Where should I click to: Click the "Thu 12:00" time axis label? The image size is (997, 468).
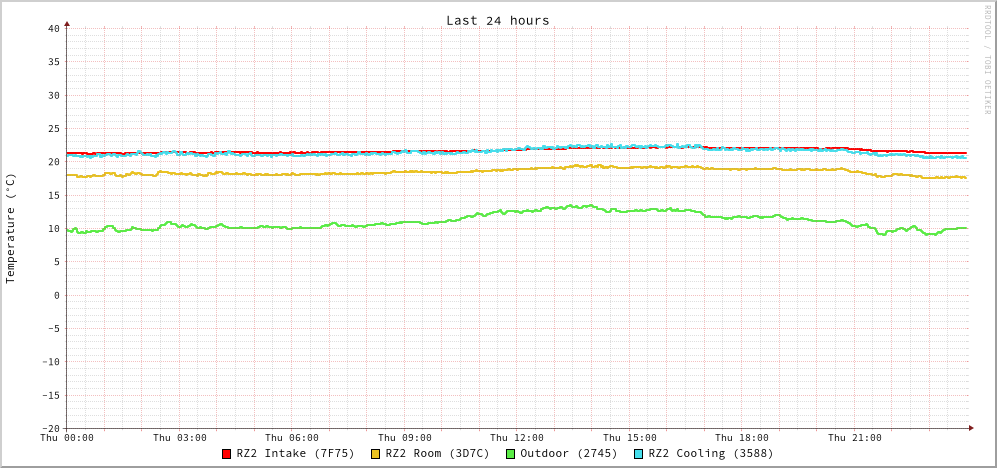tap(517, 438)
